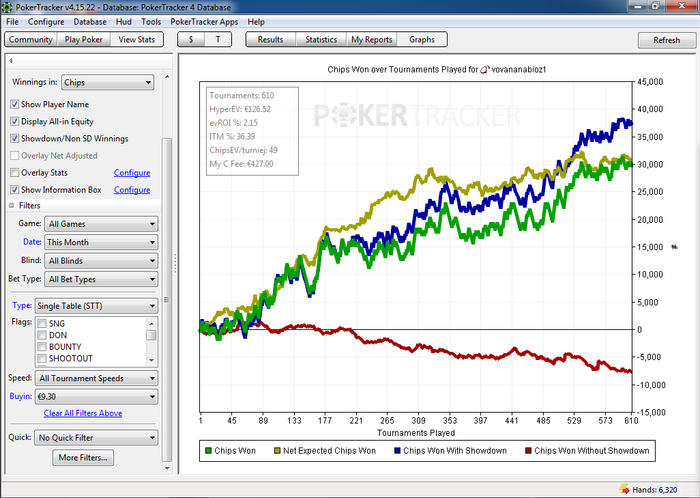Screen dimensions: 700x498
Task: Click the information box on the graph
Action: tap(252, 131)
